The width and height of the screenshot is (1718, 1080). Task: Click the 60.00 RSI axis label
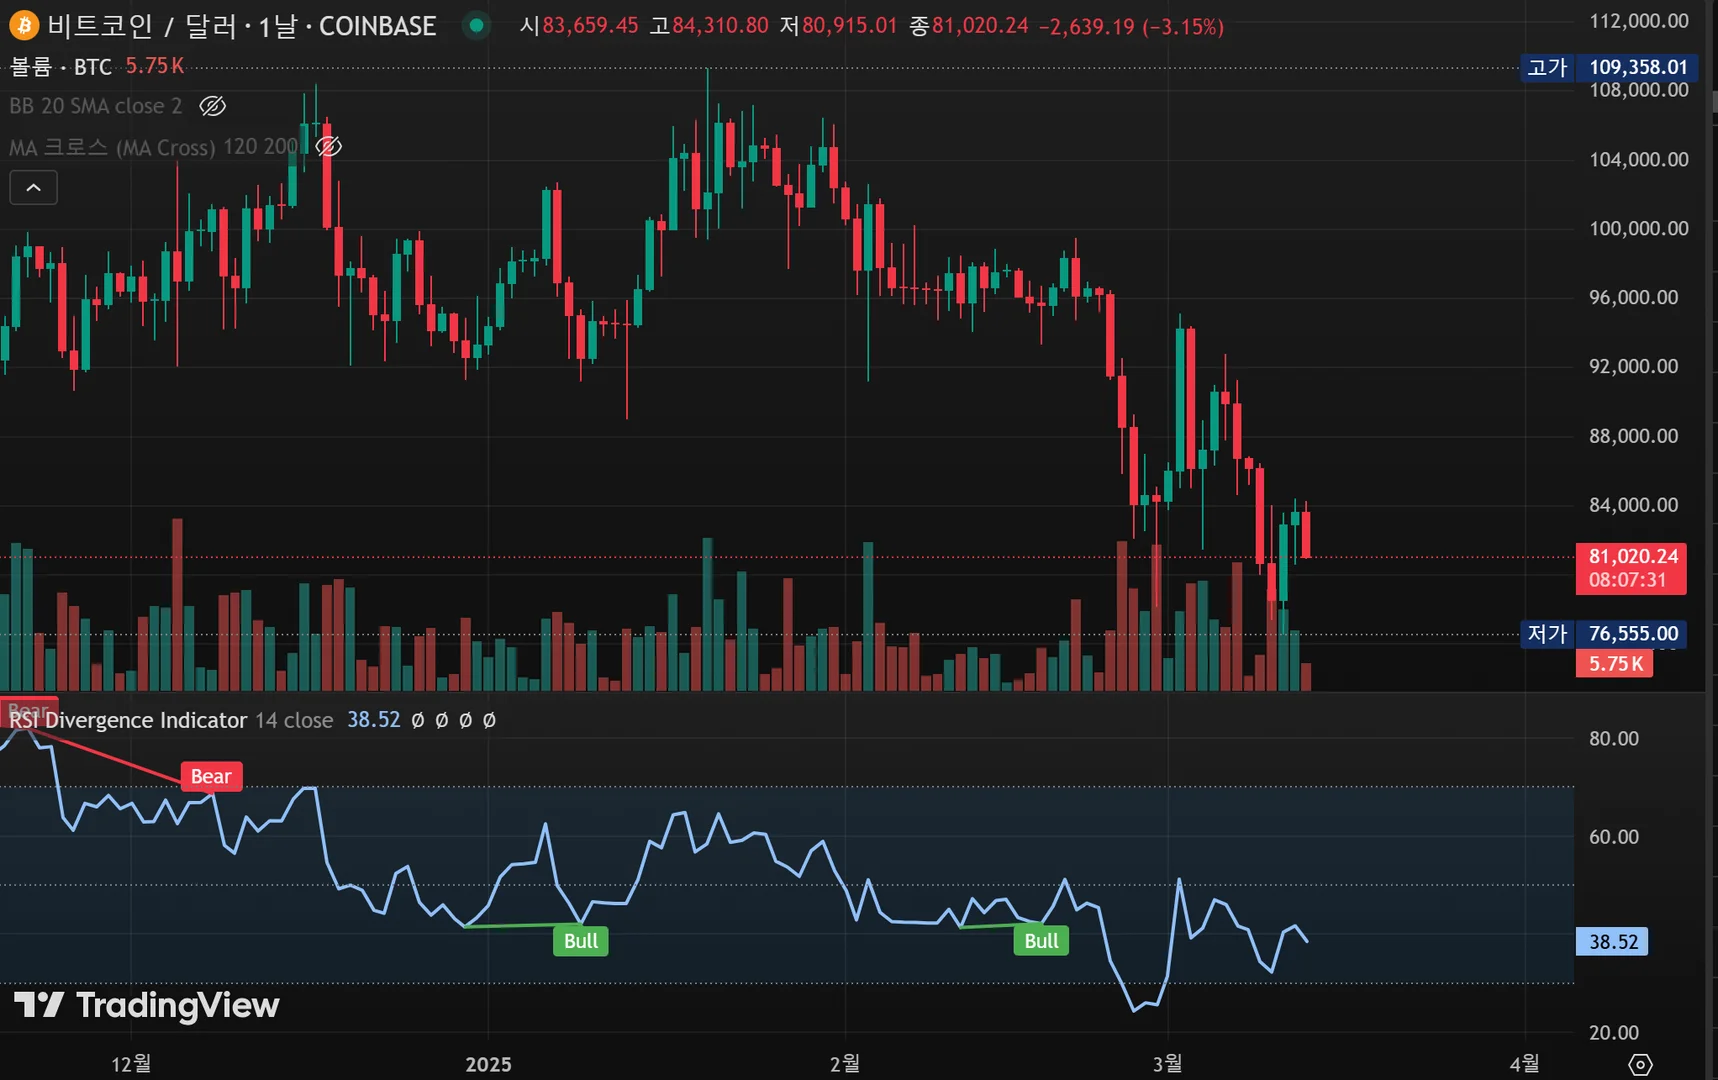[x=1614, y=837]
